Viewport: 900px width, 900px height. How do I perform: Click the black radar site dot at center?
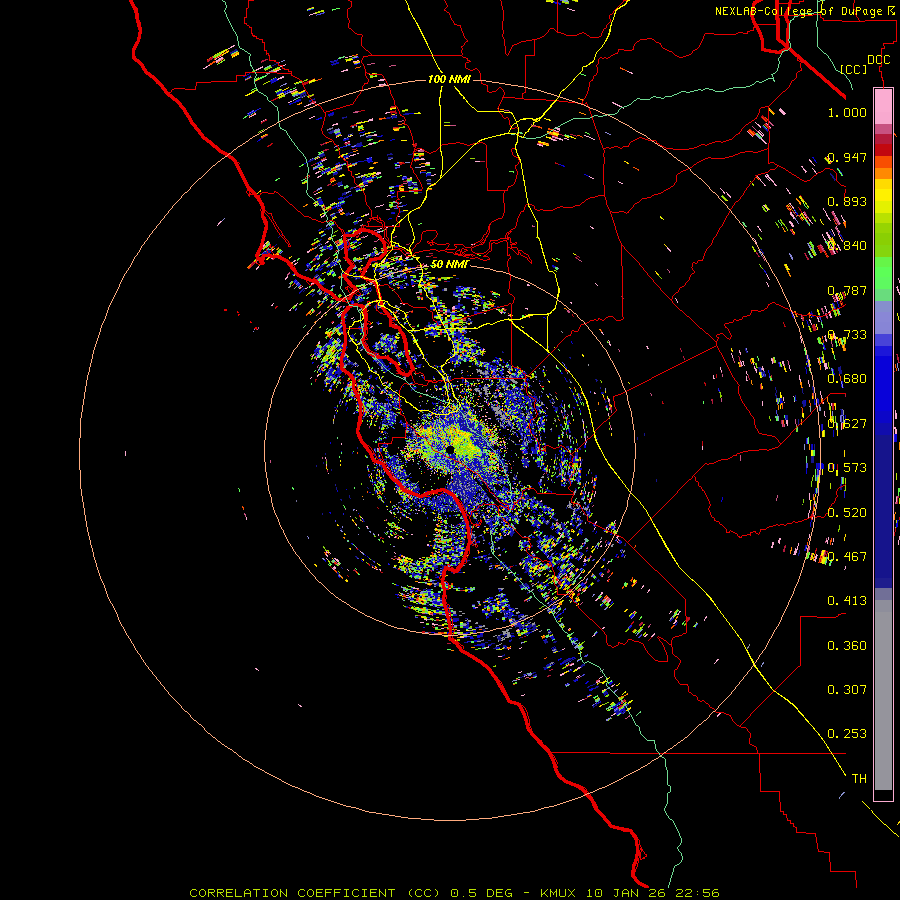(451, 449)
